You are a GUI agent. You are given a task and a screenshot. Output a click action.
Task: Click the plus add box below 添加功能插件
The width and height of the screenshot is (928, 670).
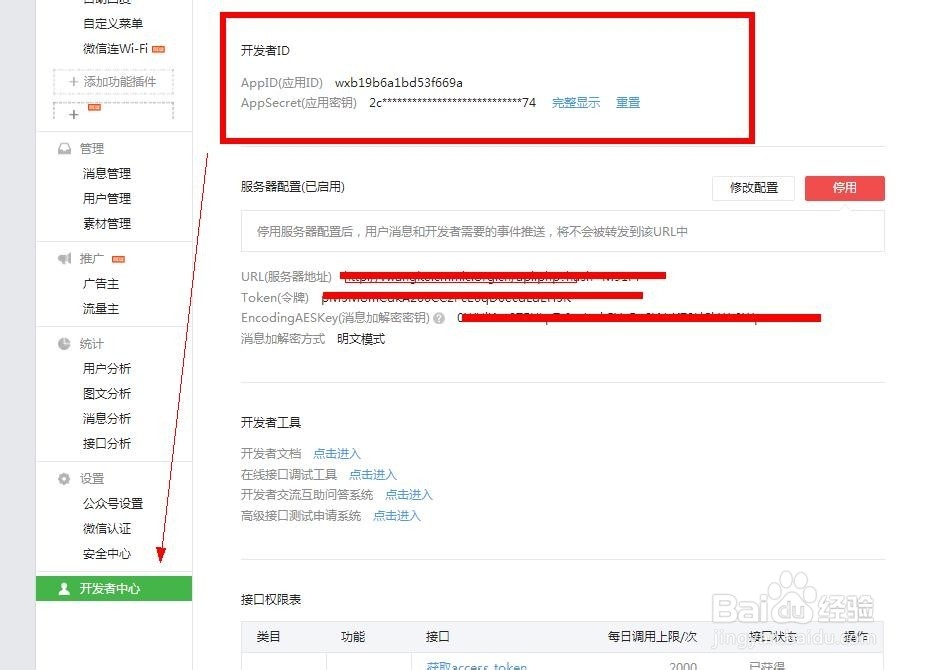113,111
